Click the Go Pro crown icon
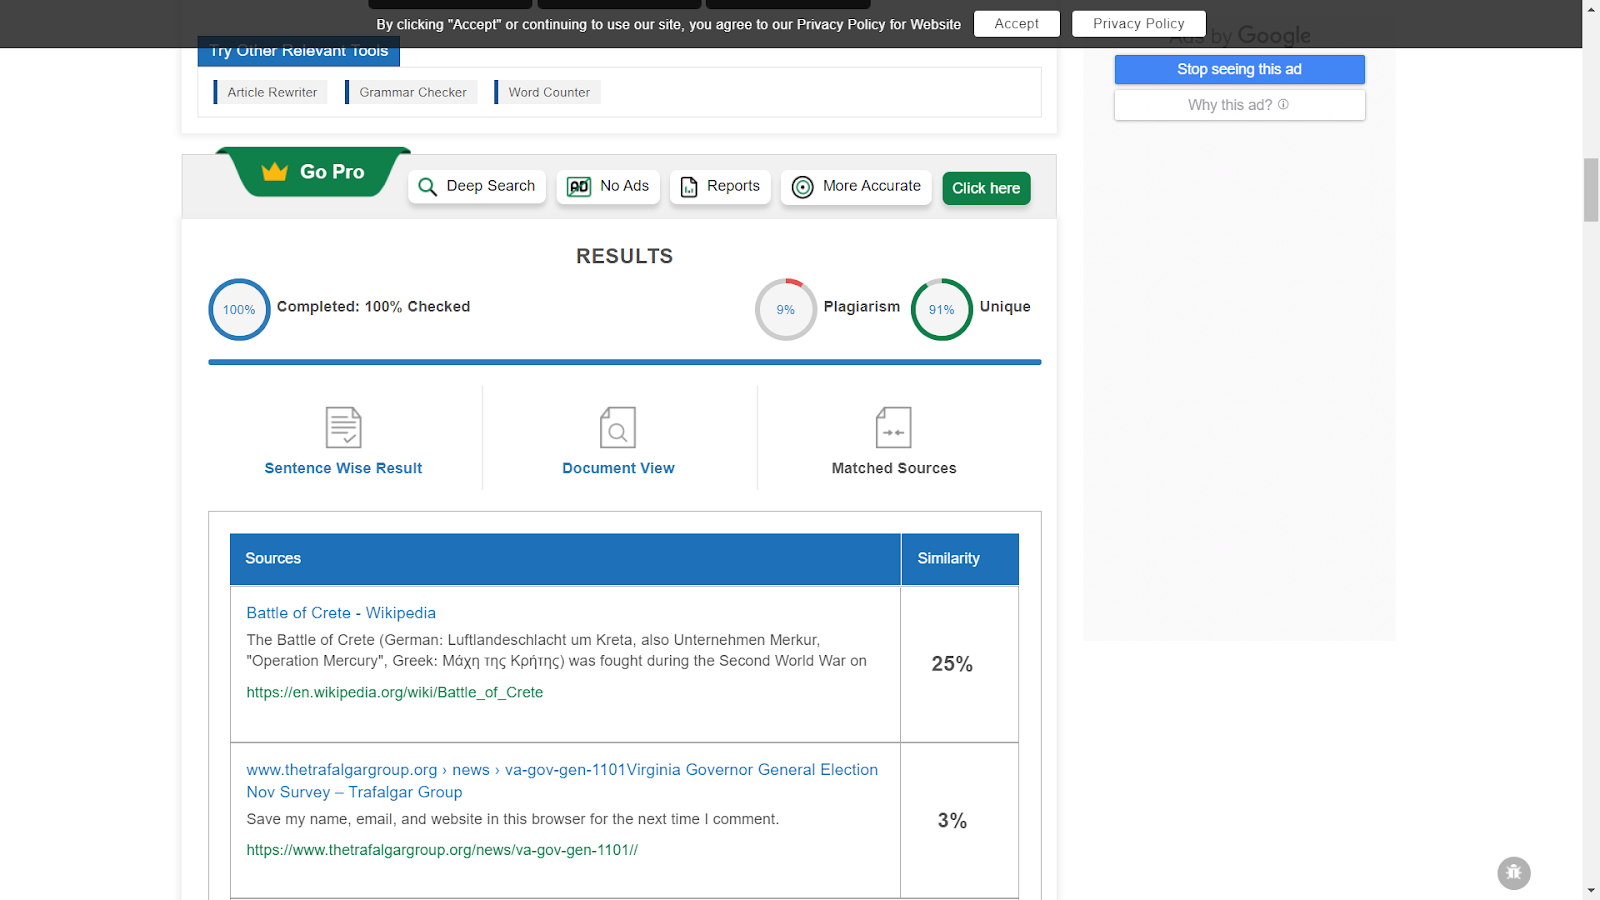Image resolution: width=1600 pixels, height=900 pixels. coord(275,172)
